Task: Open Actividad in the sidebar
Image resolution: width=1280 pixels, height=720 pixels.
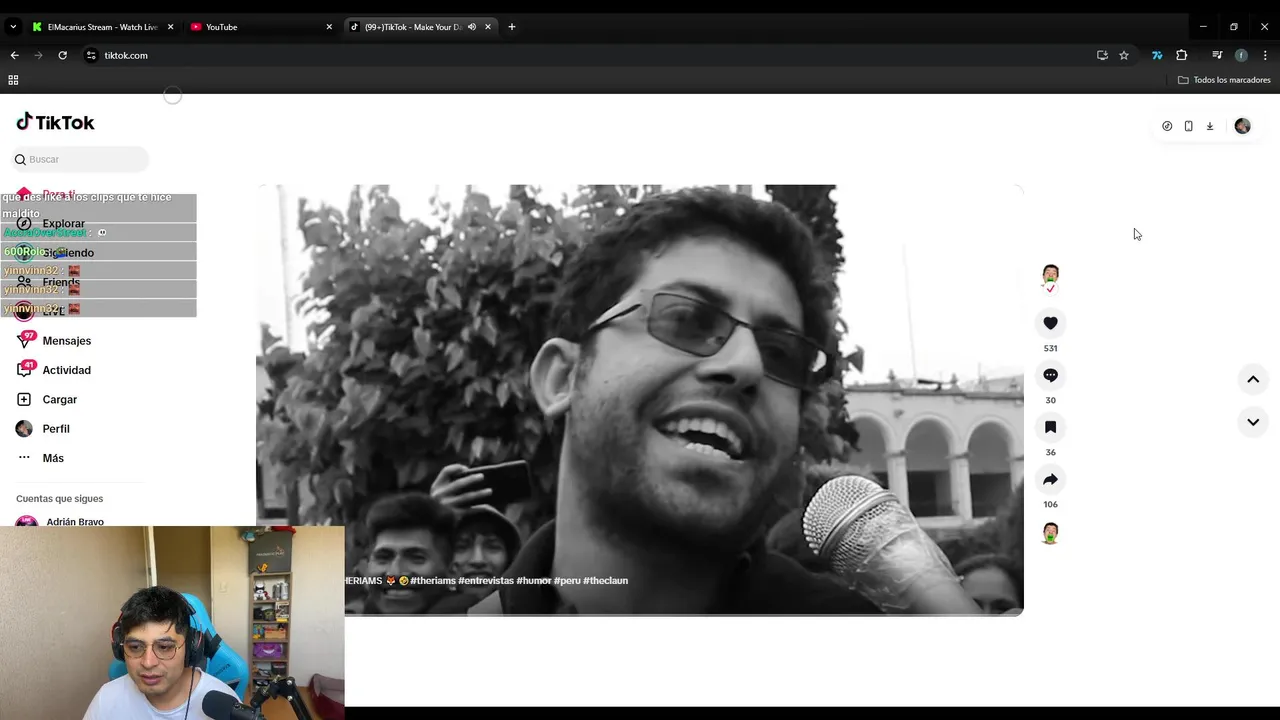Action: coord(66,370)
